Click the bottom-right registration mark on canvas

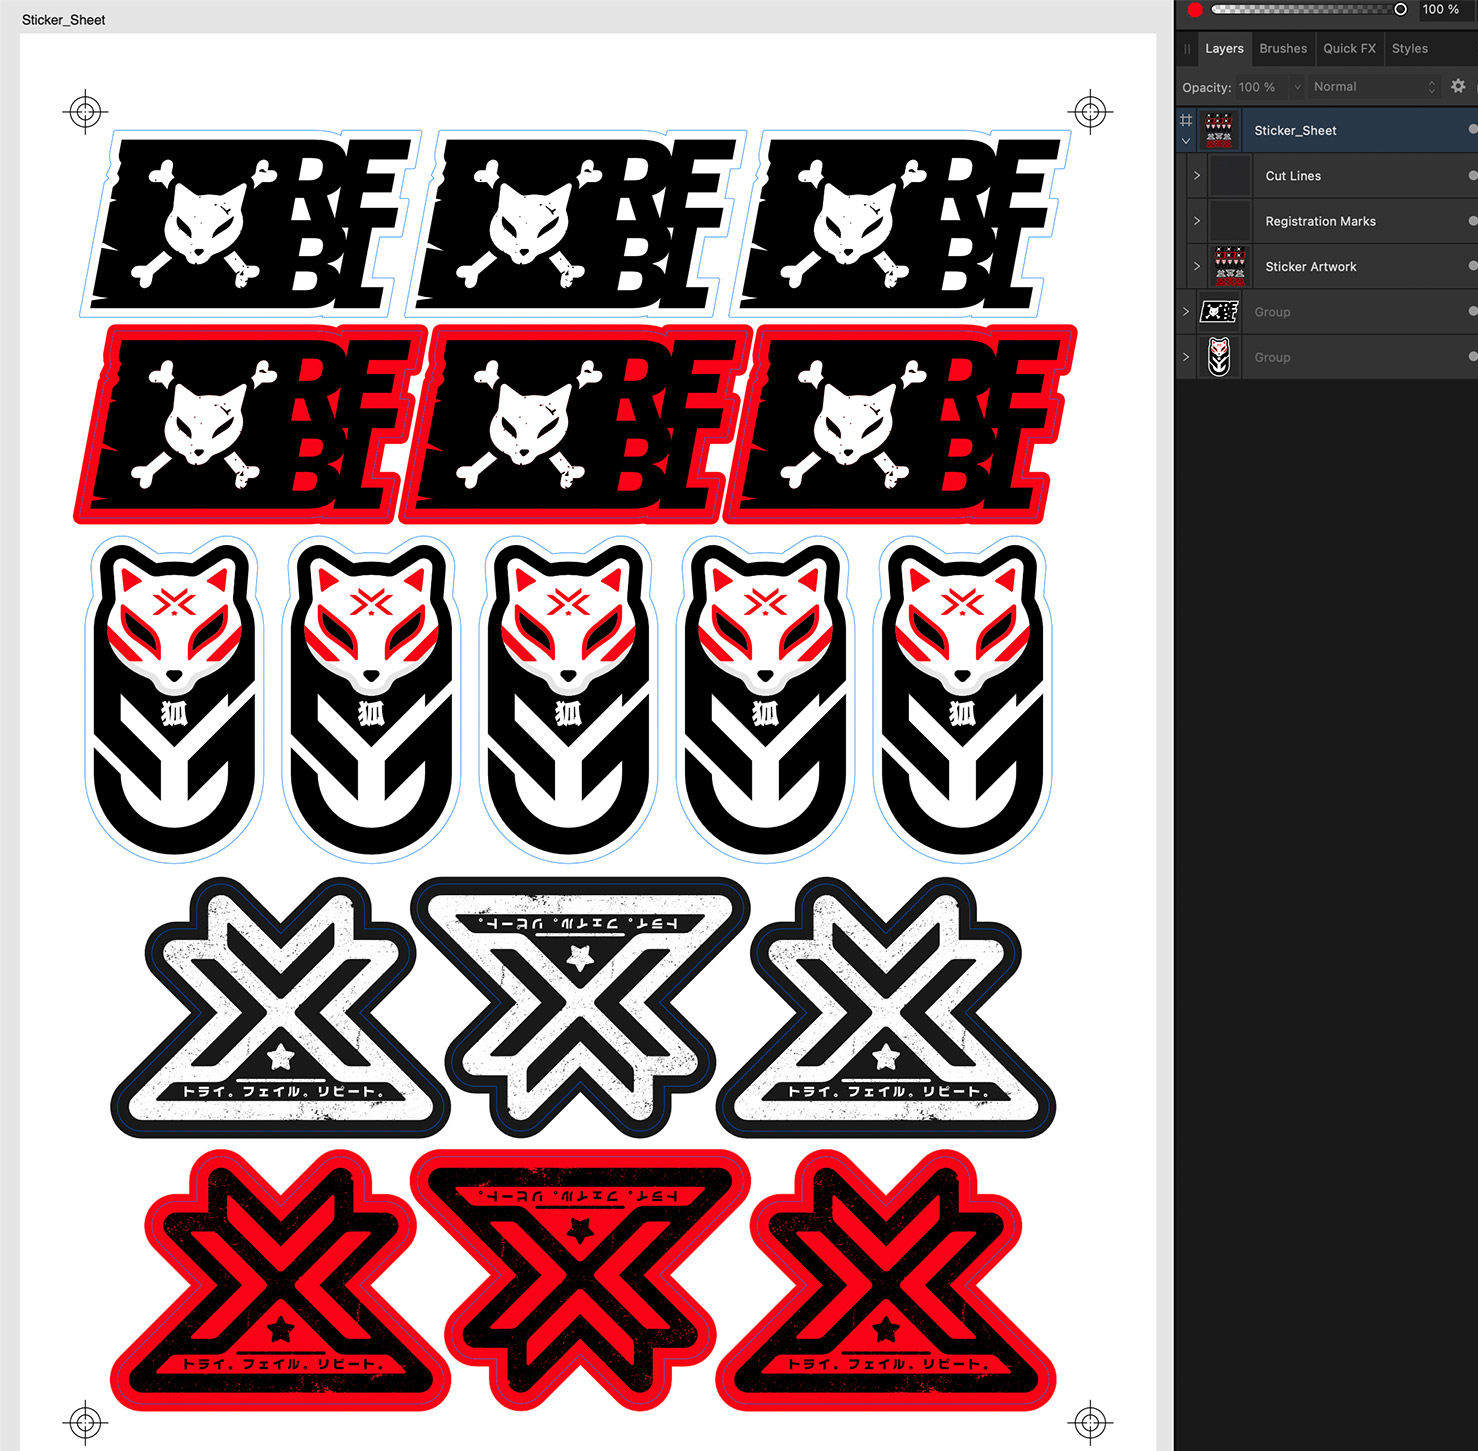(1090, 1421)
